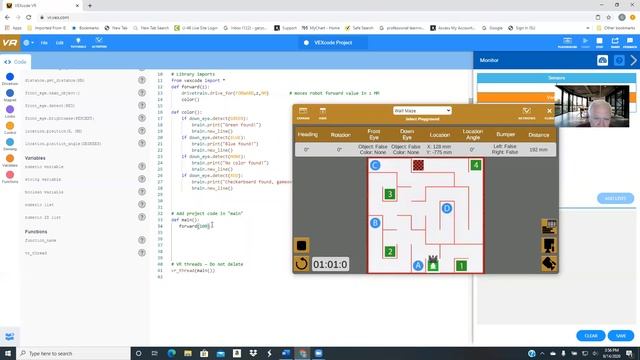
Task: Select the Sensing category circle
Action: (10, 142)
